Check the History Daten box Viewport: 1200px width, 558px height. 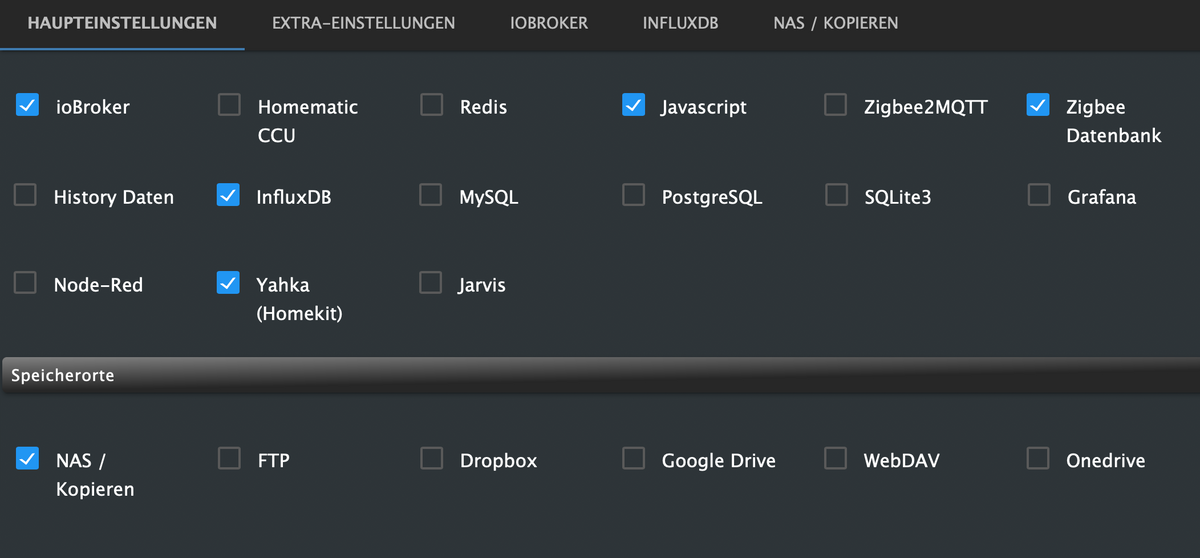click(x=25, y=195)
